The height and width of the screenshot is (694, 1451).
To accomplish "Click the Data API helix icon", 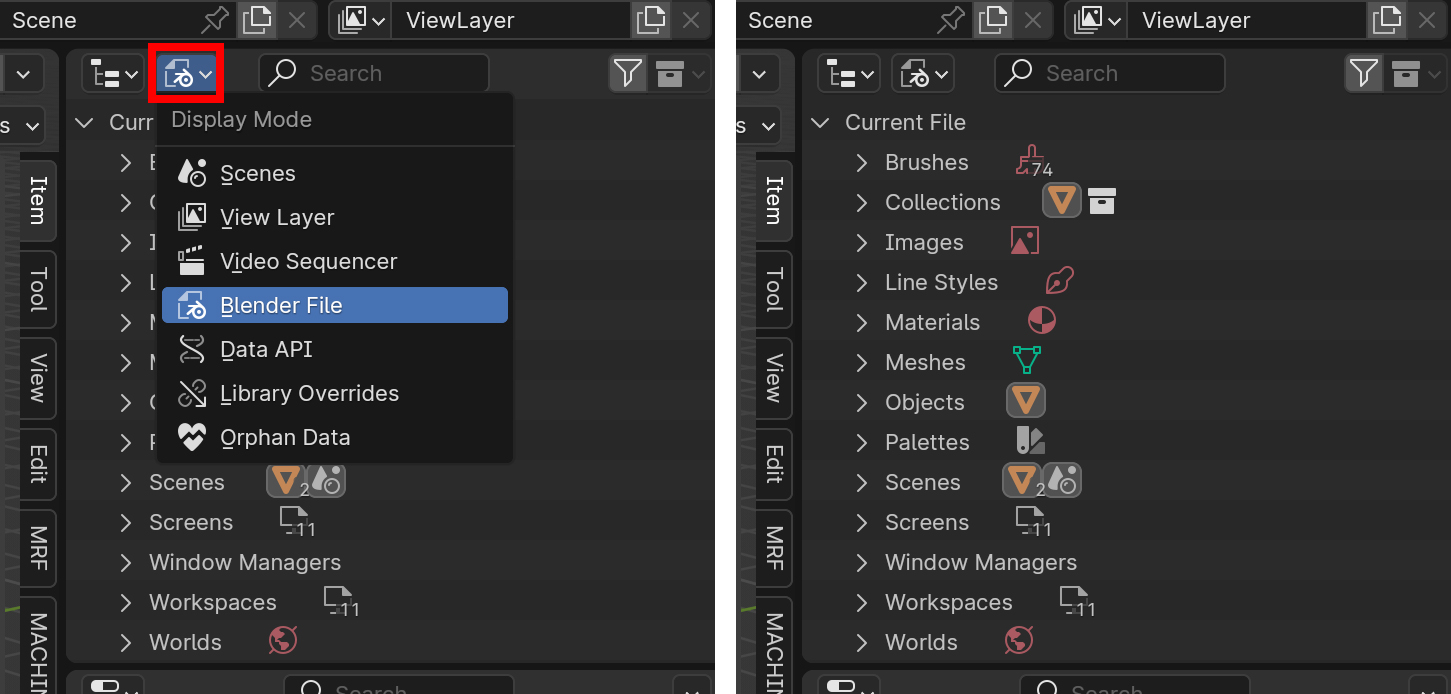I will [x=191, y=349].
